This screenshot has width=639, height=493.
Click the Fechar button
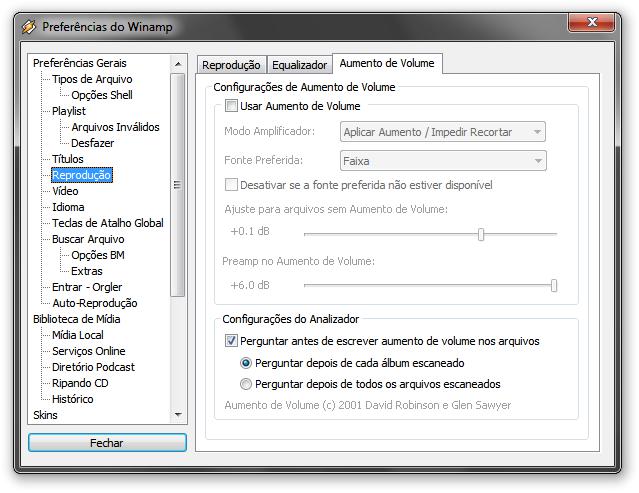pos(107,442)
